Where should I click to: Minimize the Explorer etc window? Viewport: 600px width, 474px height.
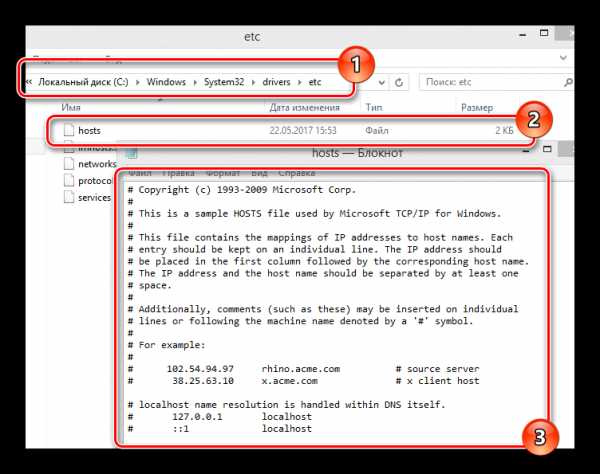(x=522, y=35)
